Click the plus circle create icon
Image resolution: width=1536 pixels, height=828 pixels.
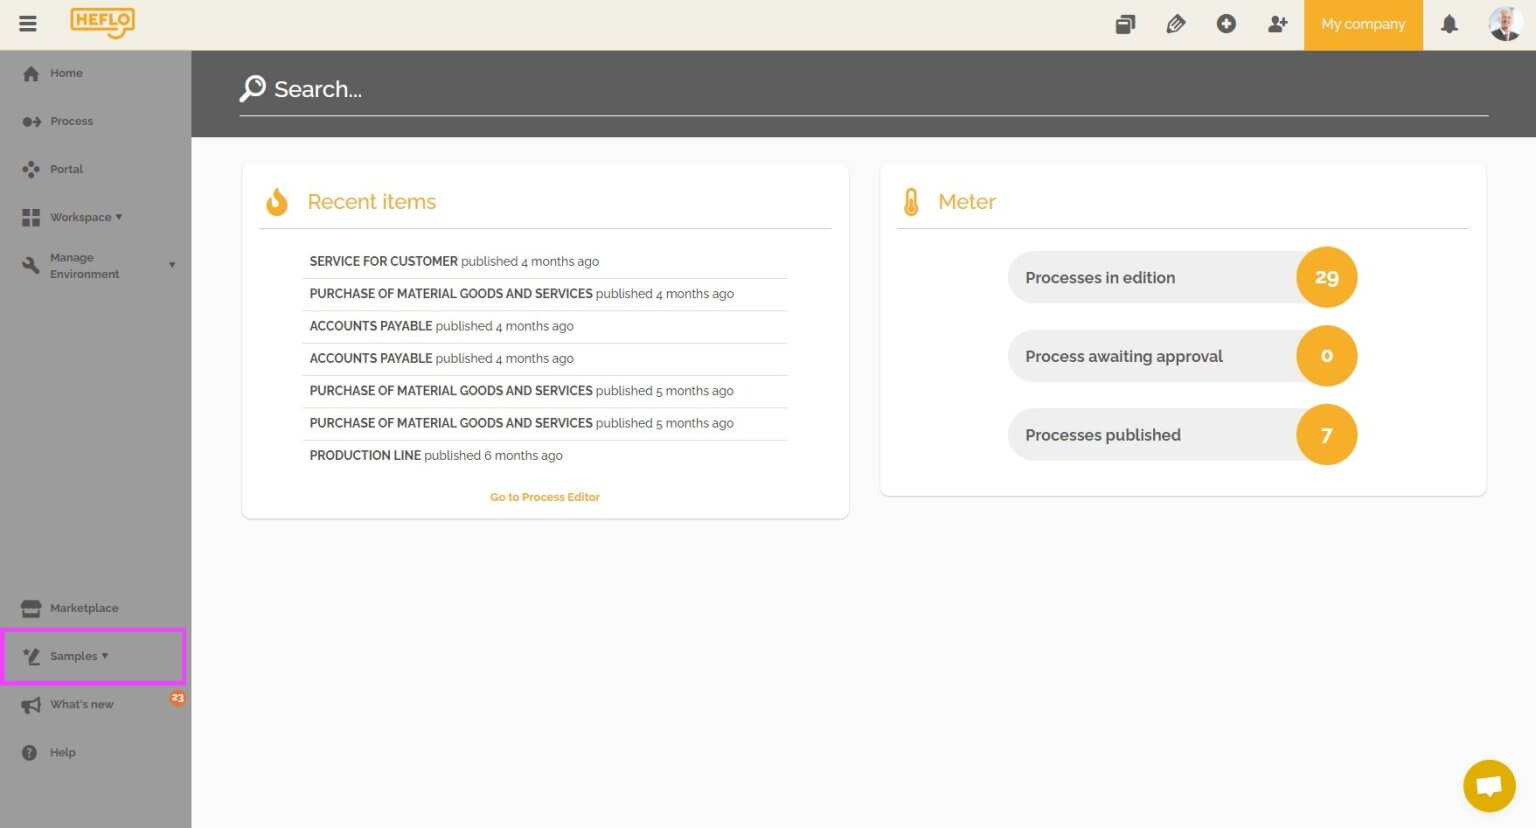coord(1226,24)
